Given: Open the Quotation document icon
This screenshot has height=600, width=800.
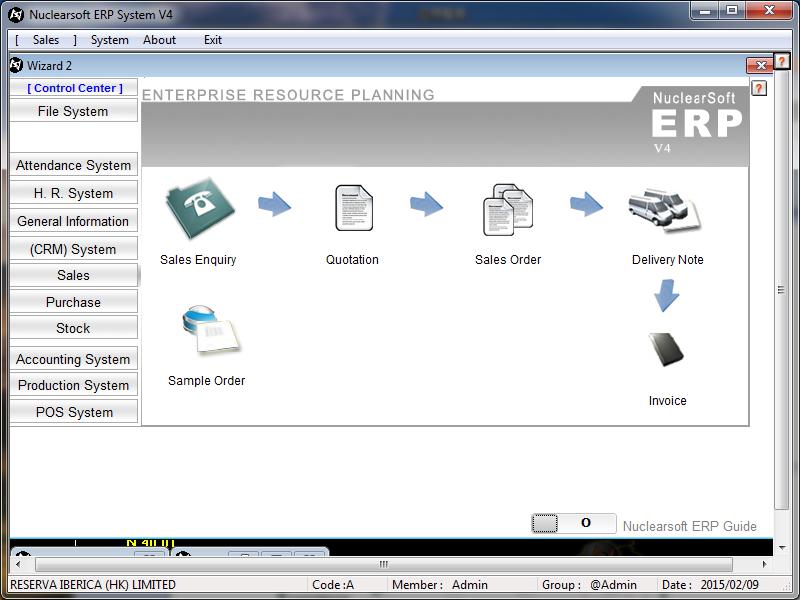Looking at the screenshot, I should (x=354, y=208).
